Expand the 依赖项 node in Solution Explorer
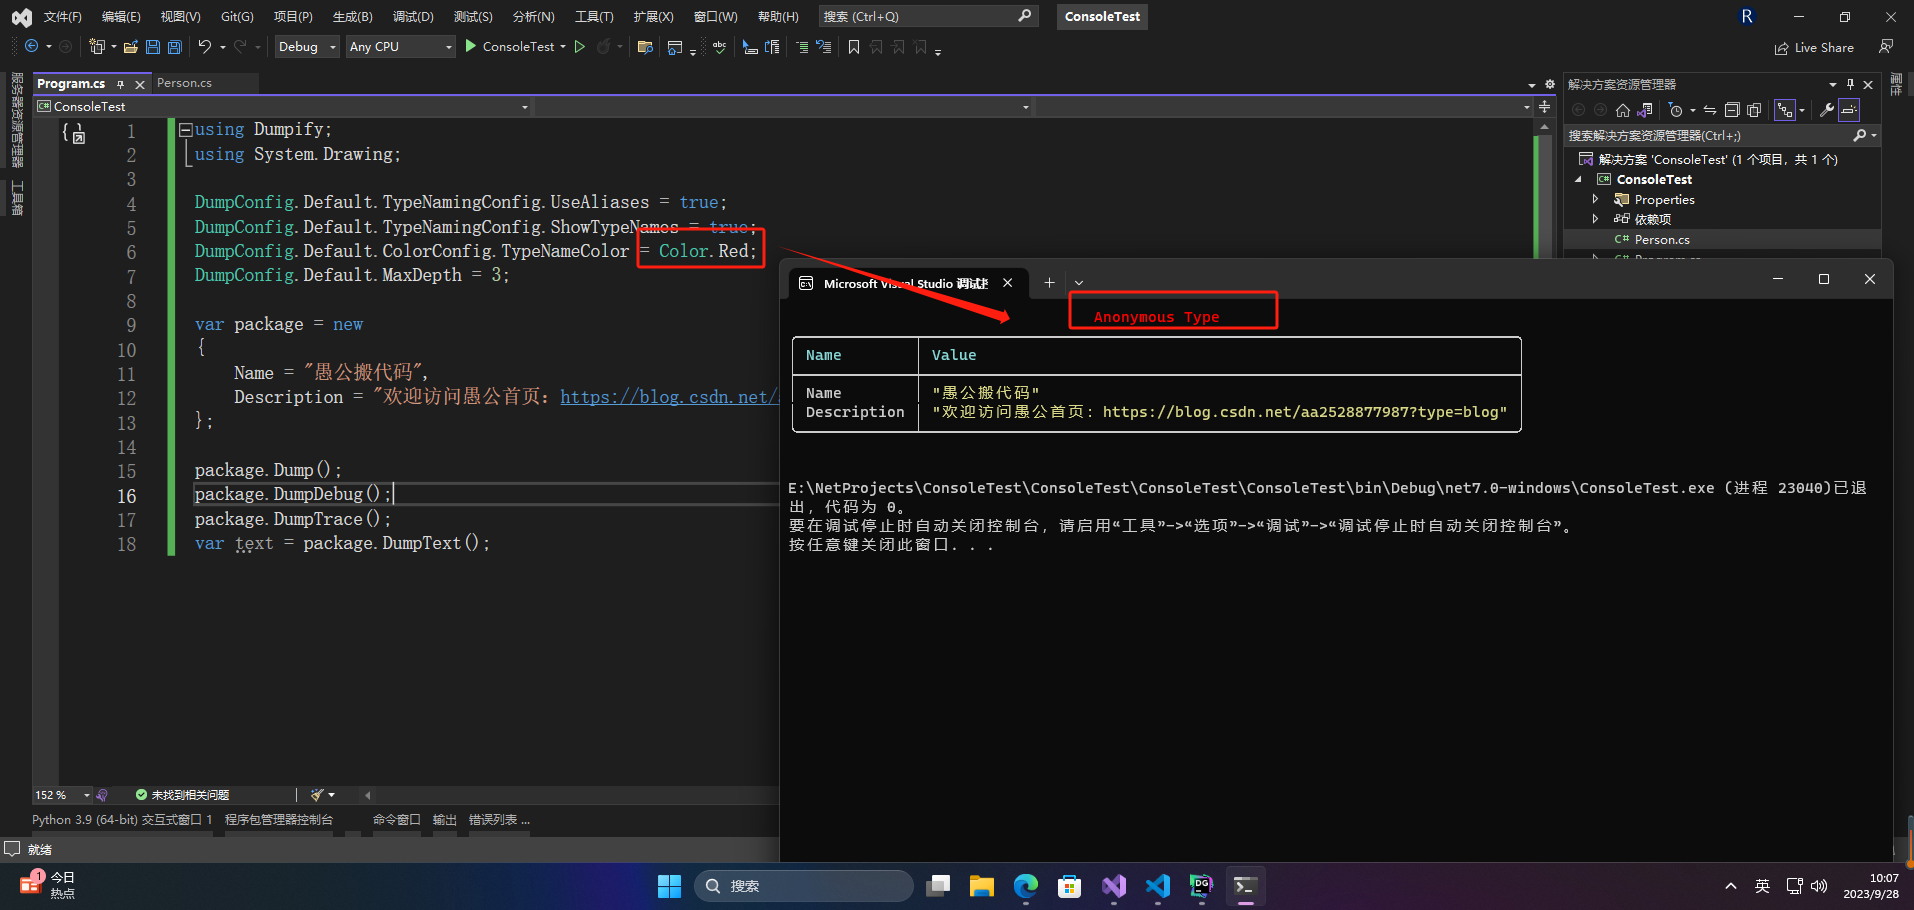The width and height of the screenshot is (1914, 910). coord(1595,219)
